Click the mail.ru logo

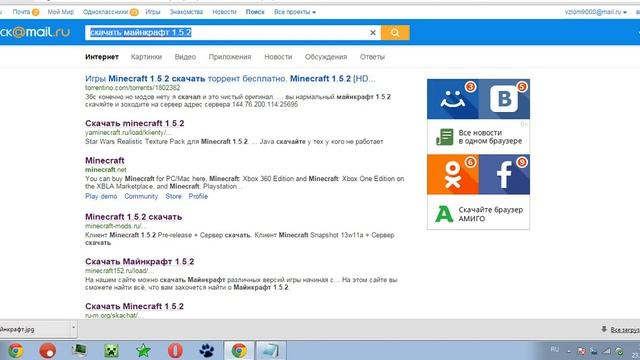point(35,32)
